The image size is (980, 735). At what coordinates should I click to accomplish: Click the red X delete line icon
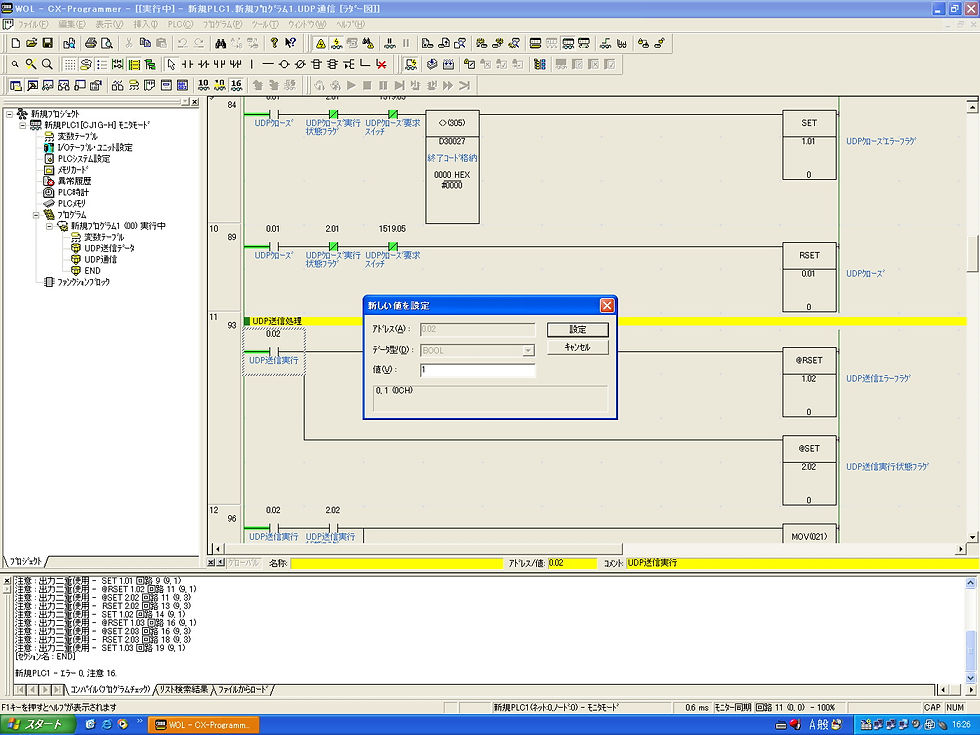click(381, 64)
